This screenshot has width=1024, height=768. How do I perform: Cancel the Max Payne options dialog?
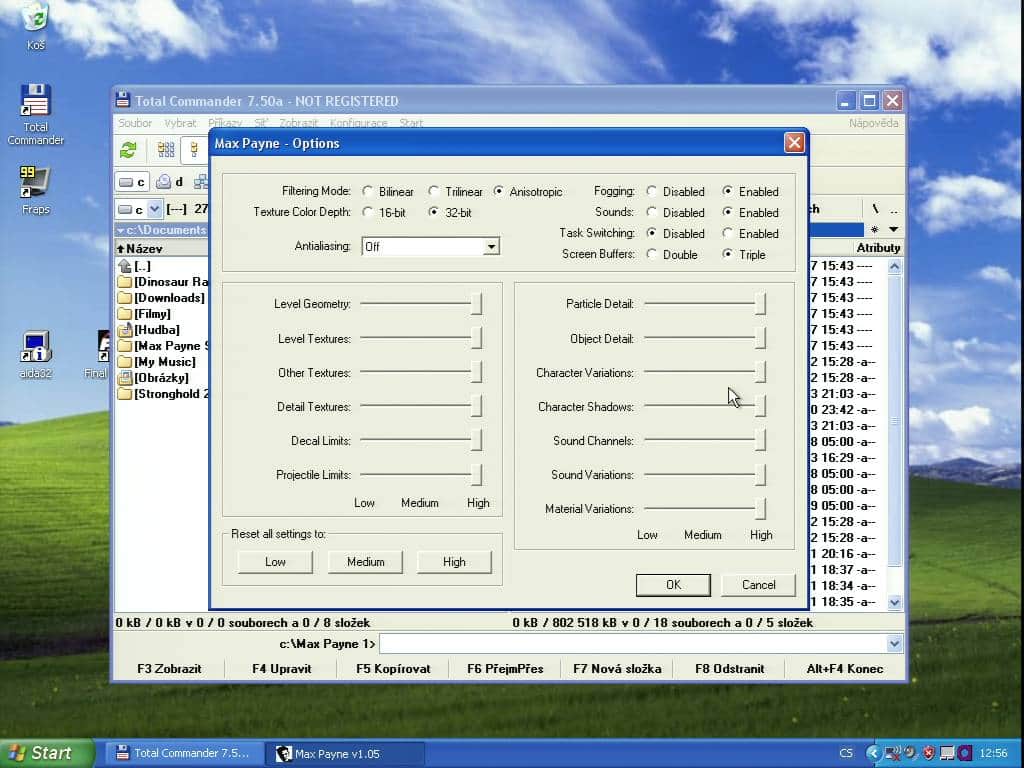coord(758,584)
